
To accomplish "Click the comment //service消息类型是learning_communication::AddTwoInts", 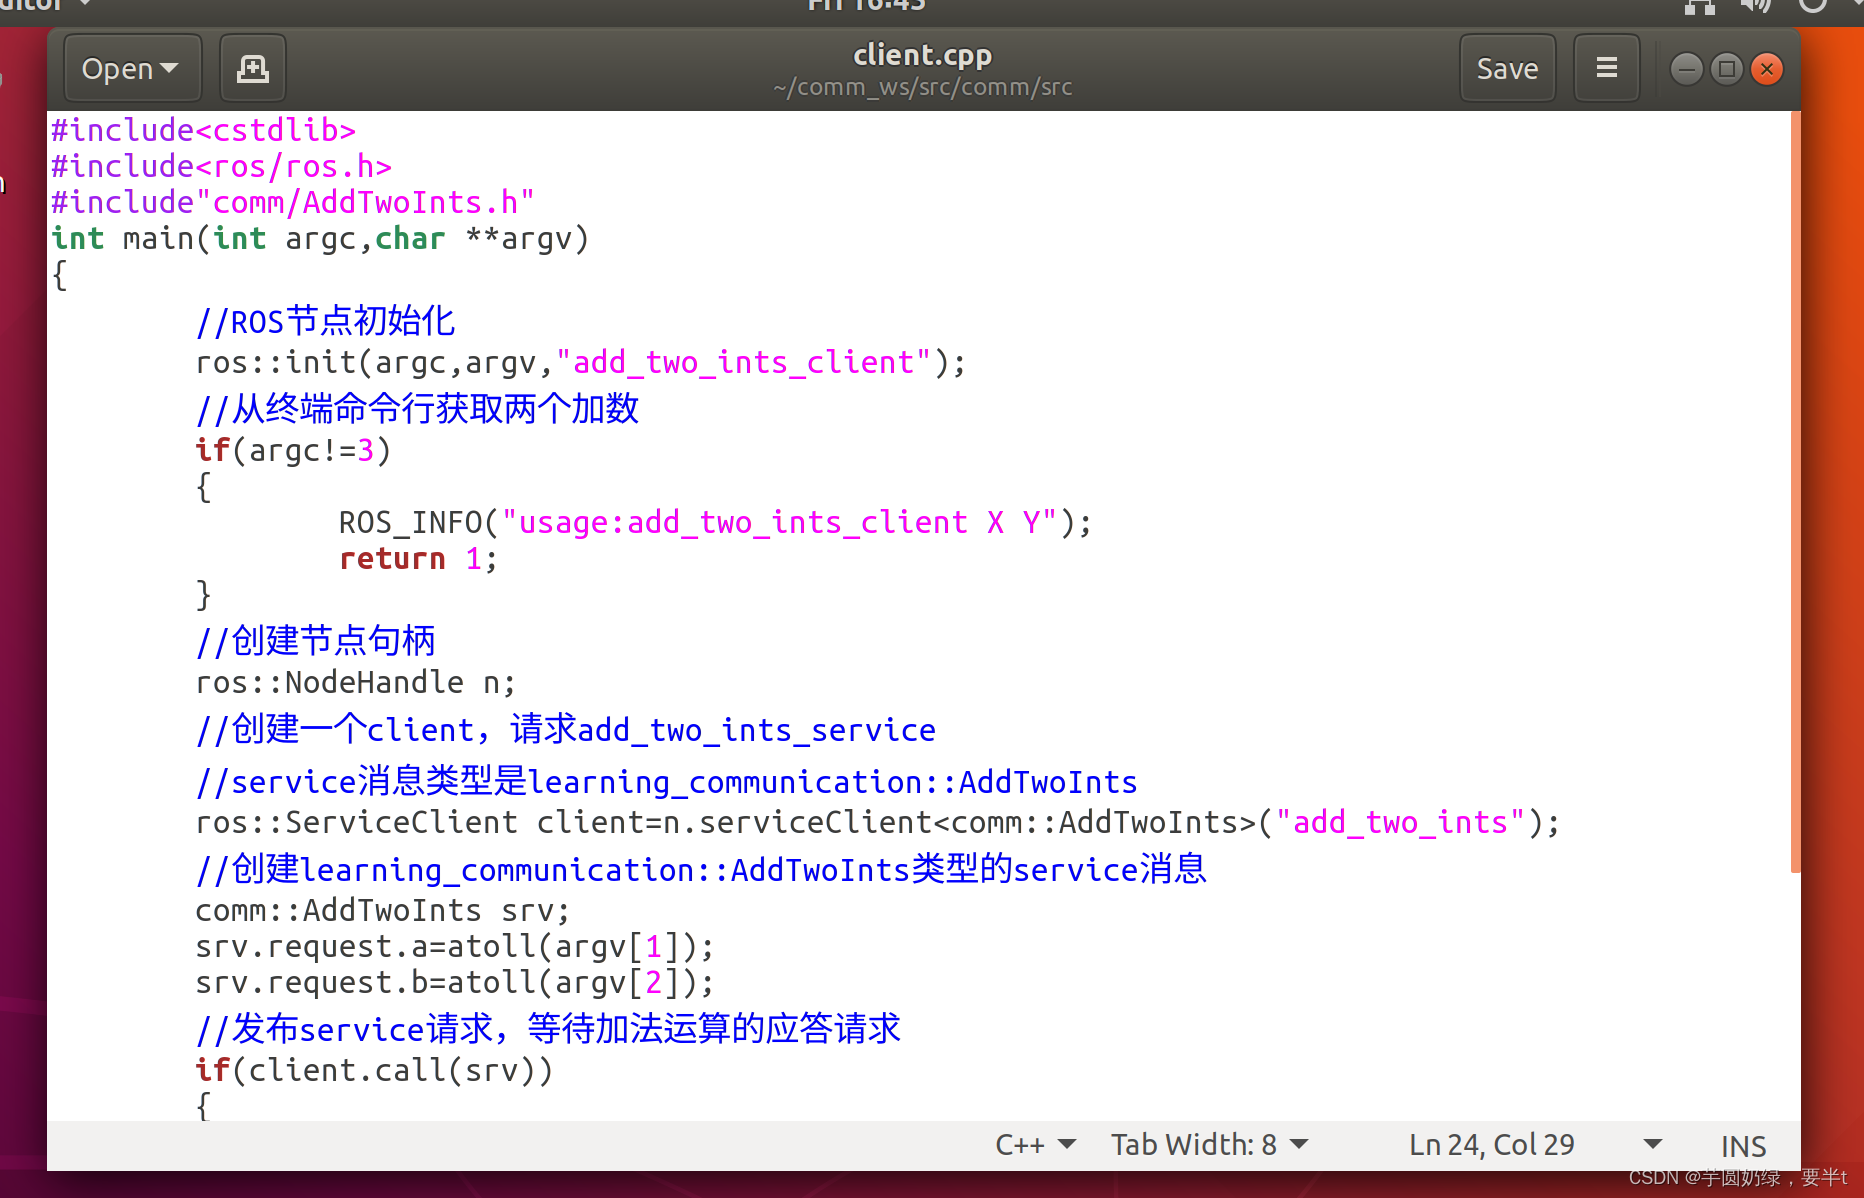I will 666,781.
